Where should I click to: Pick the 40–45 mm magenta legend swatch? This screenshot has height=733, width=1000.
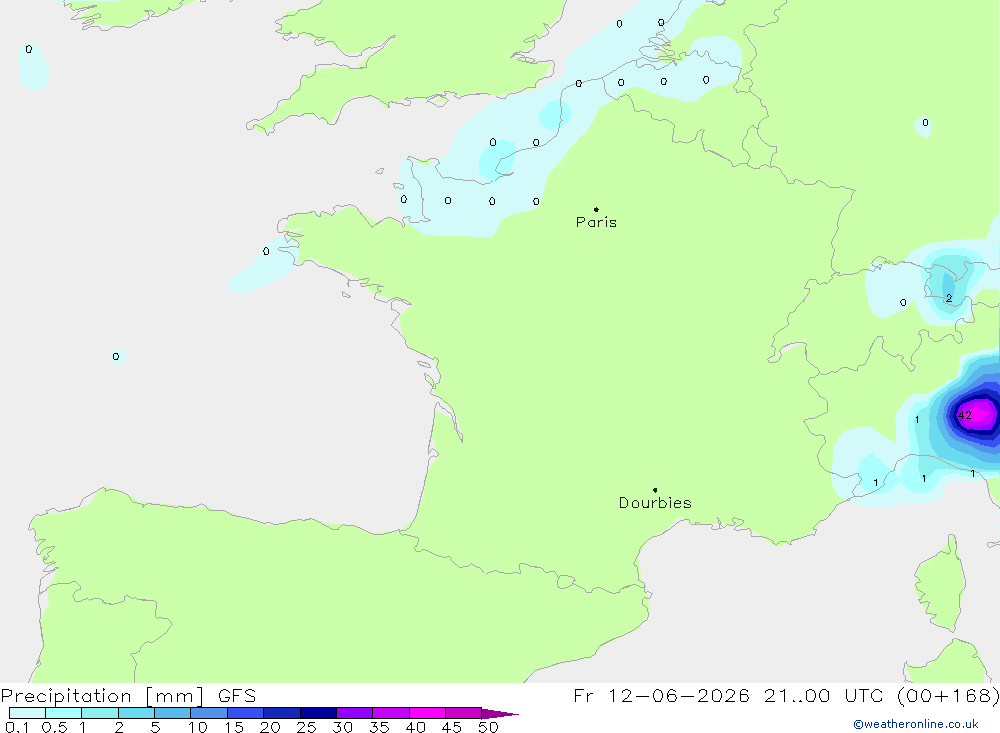pos(427,713)
